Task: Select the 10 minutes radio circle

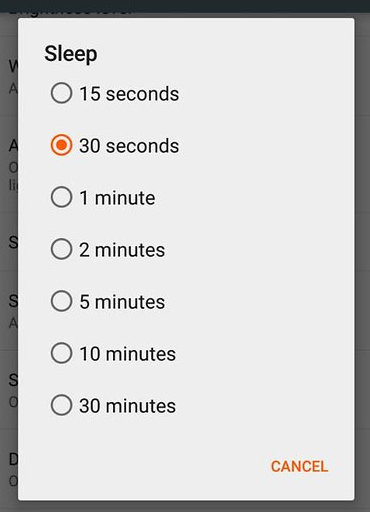Action: click(61, 353)
